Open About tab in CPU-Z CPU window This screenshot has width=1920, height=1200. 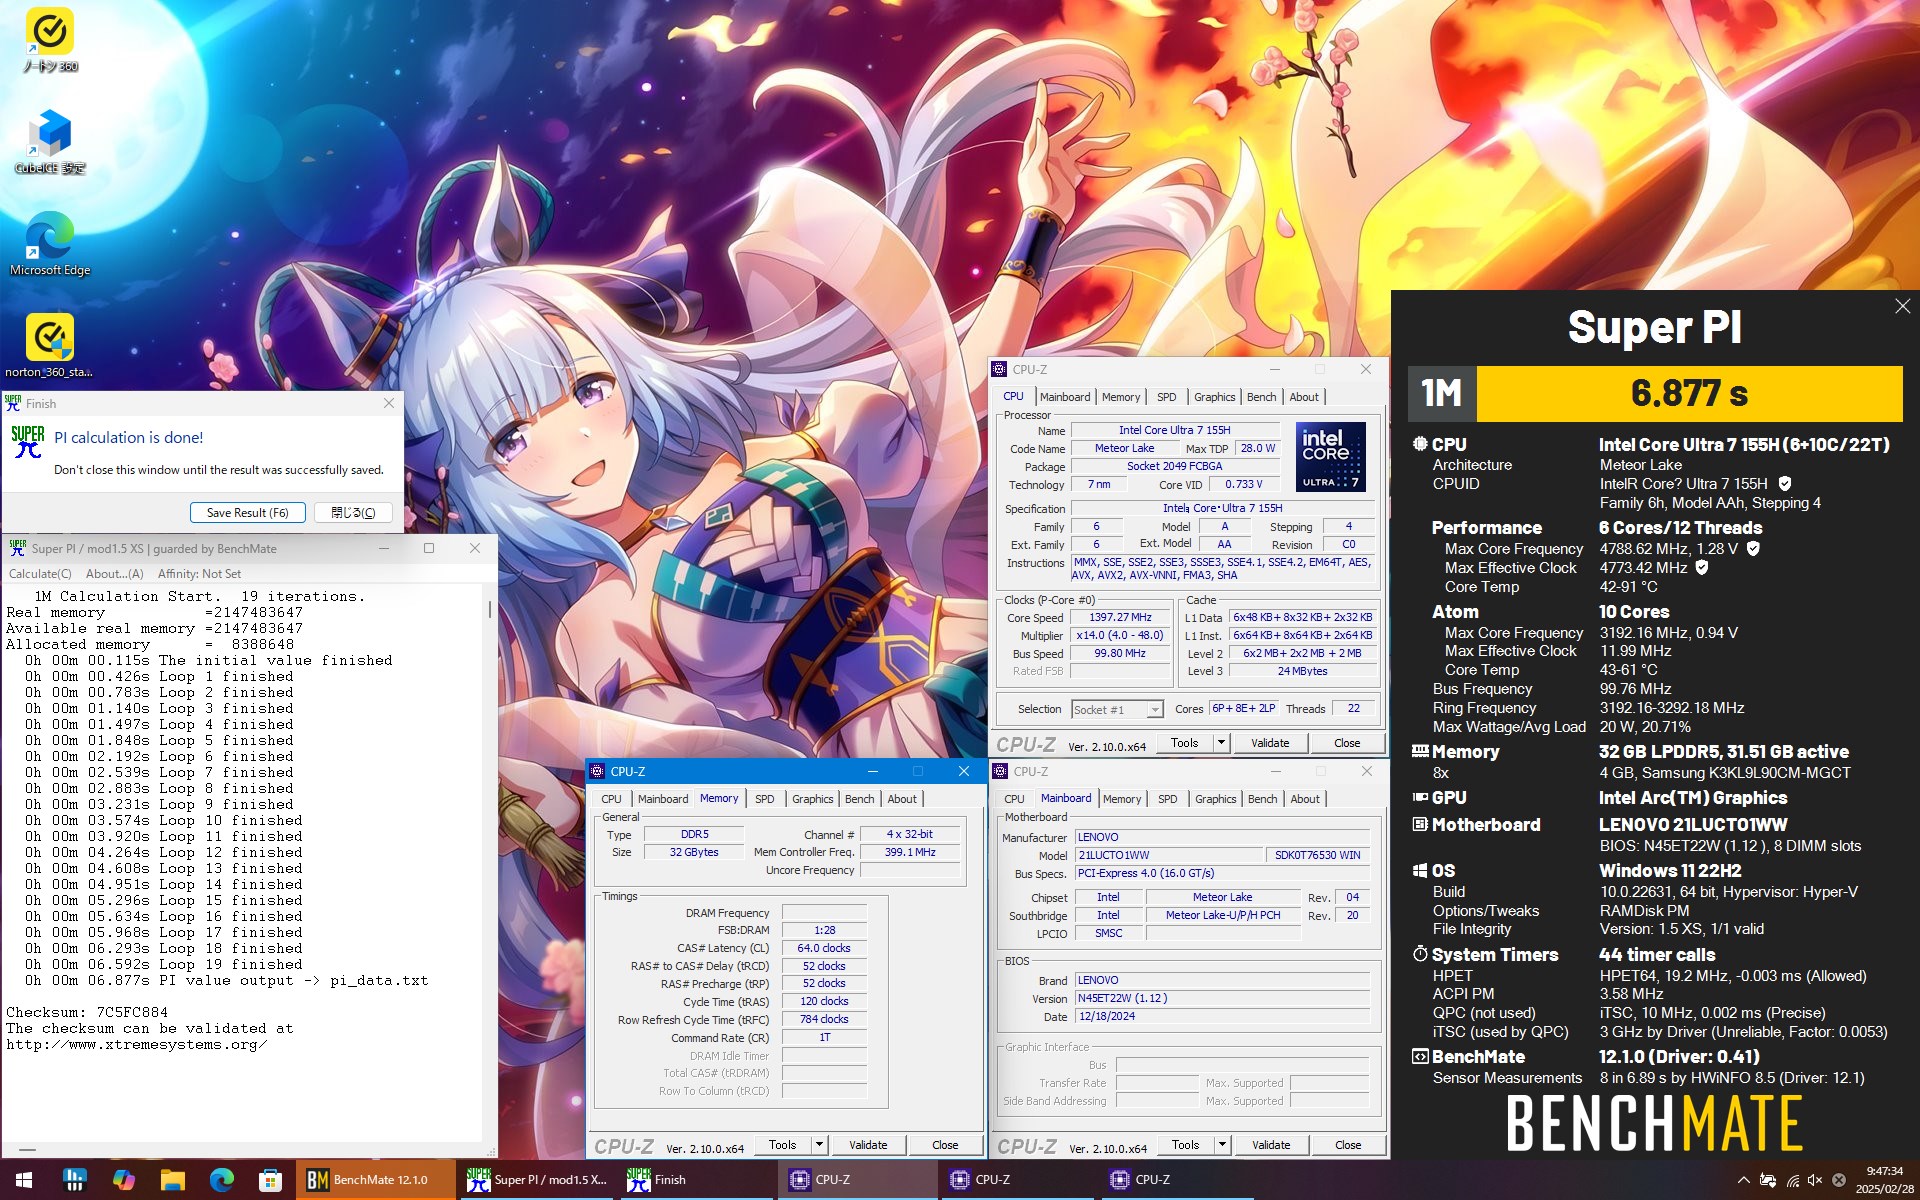pyautogui.click(x=1304, y=397)
